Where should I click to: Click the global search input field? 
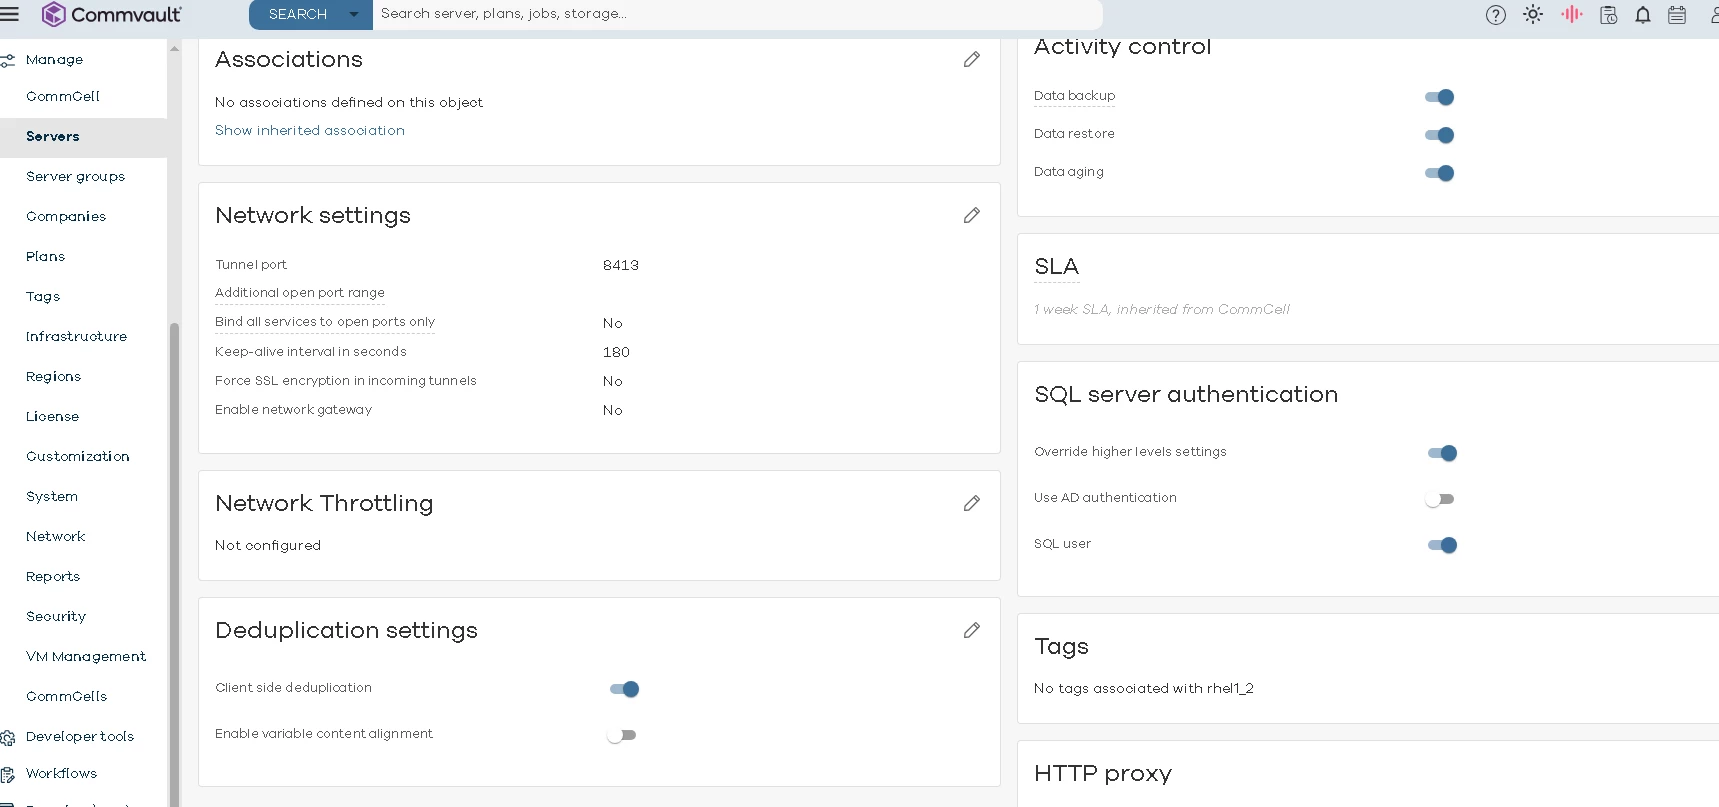click(x=736, y=14)
